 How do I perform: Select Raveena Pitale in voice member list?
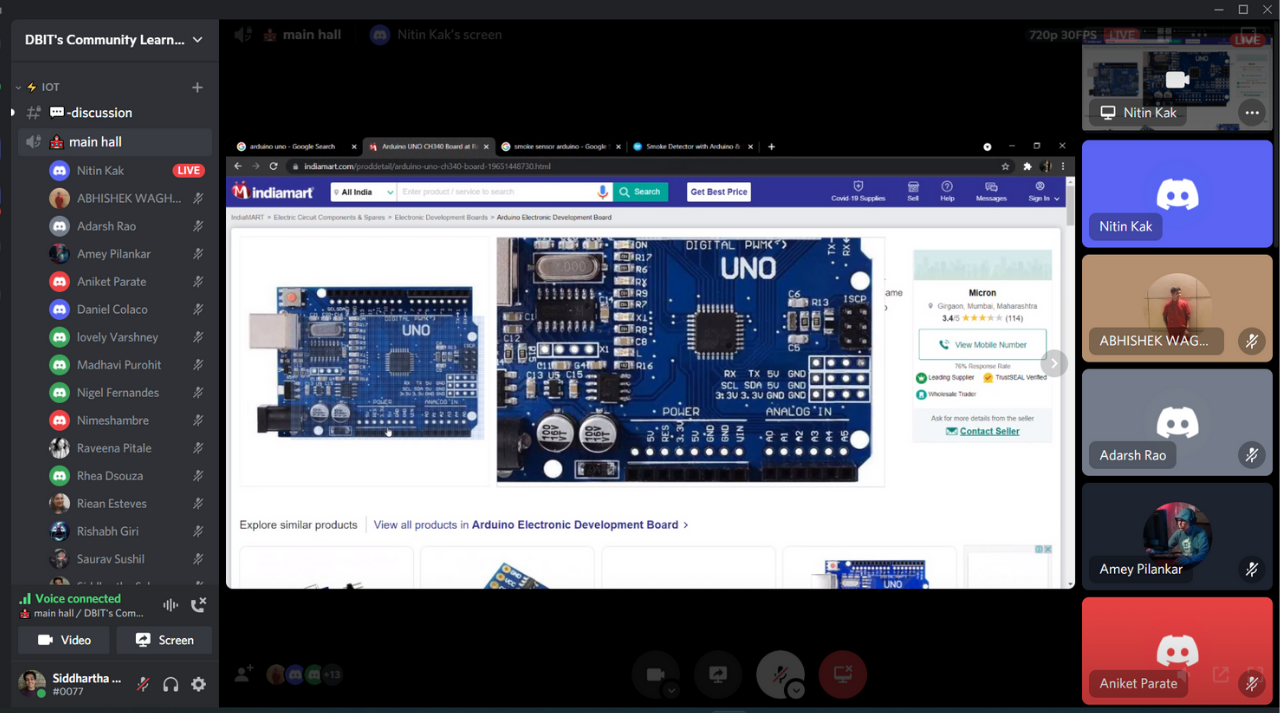[x=115, y=448]
